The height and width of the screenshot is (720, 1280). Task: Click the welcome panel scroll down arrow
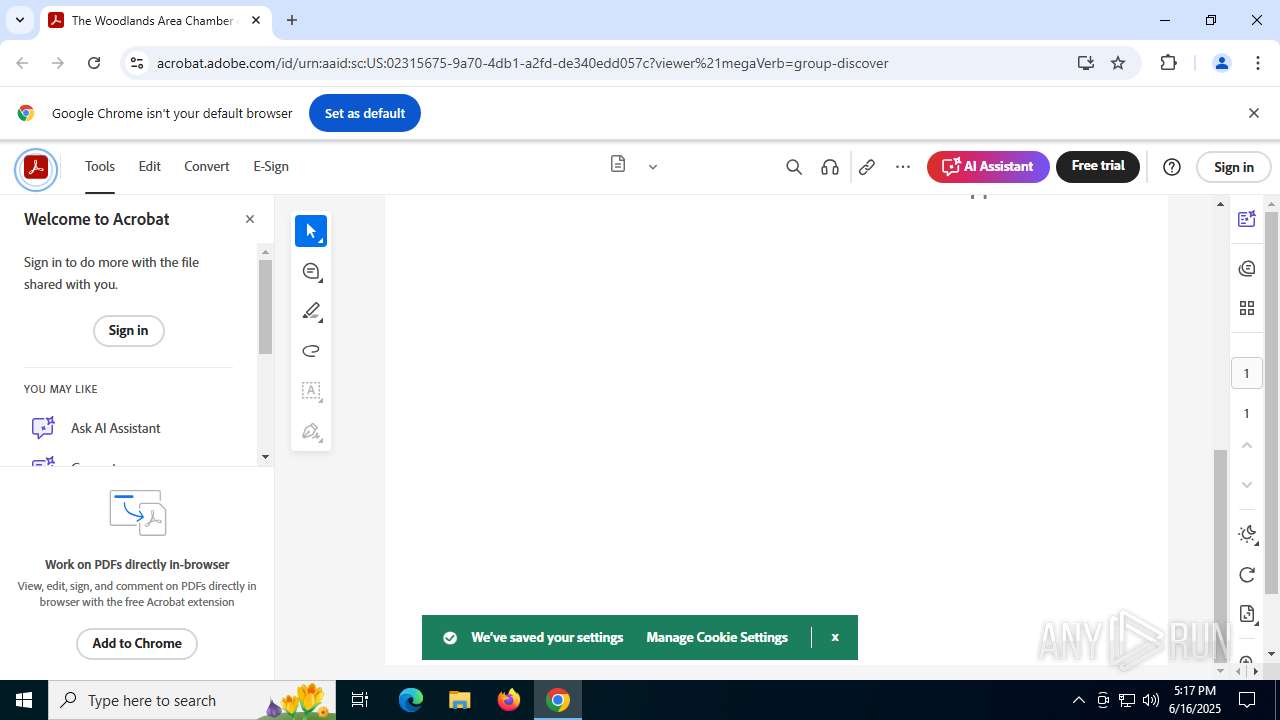[265, 457]
